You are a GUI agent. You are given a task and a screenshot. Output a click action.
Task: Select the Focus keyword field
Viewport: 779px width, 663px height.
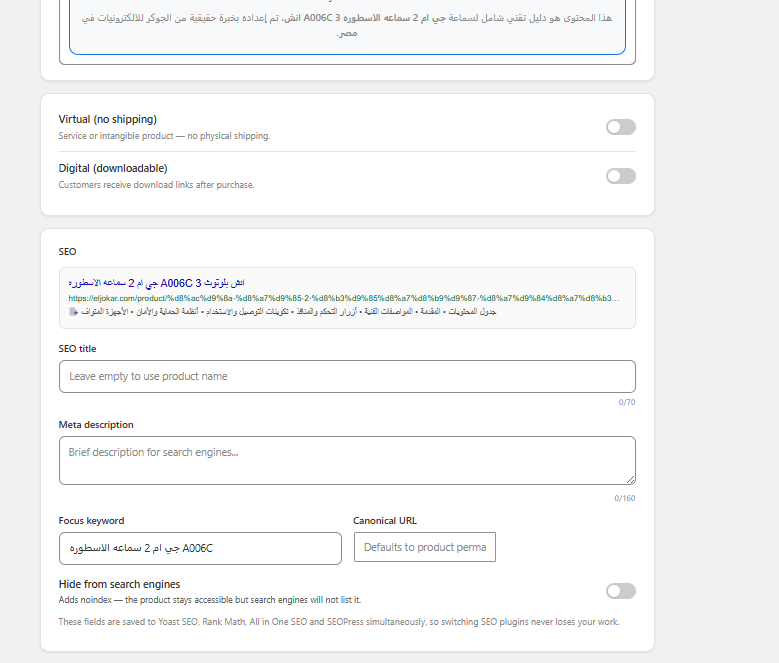[x=200, y=548]
